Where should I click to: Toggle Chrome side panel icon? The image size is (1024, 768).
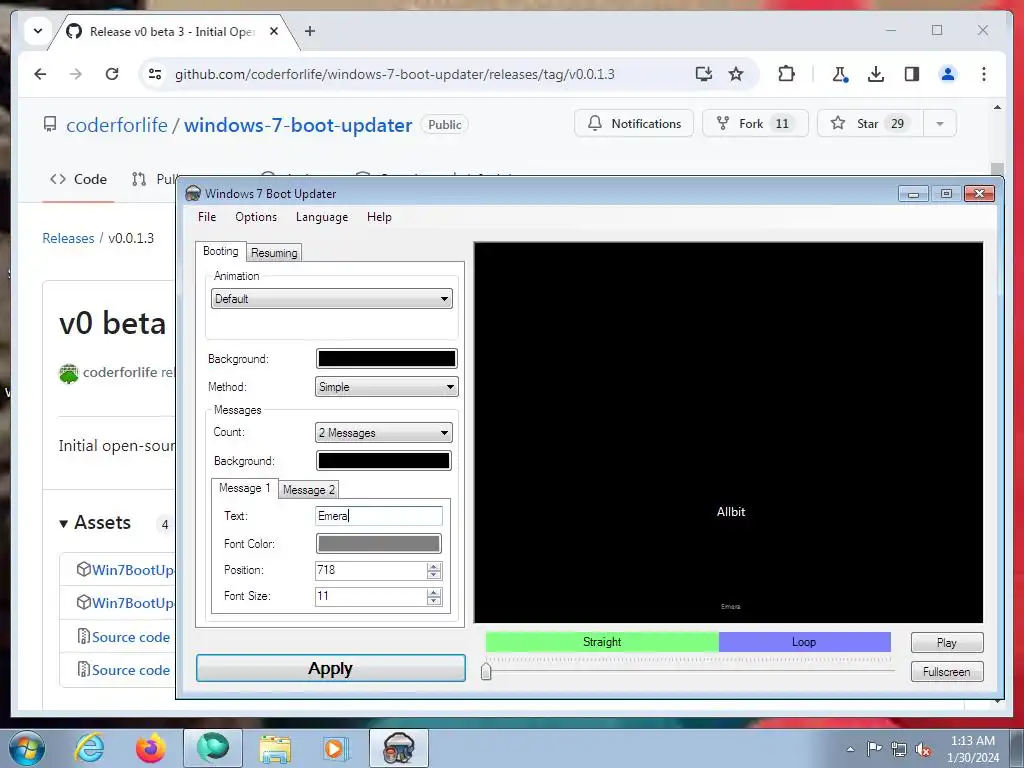912,74
